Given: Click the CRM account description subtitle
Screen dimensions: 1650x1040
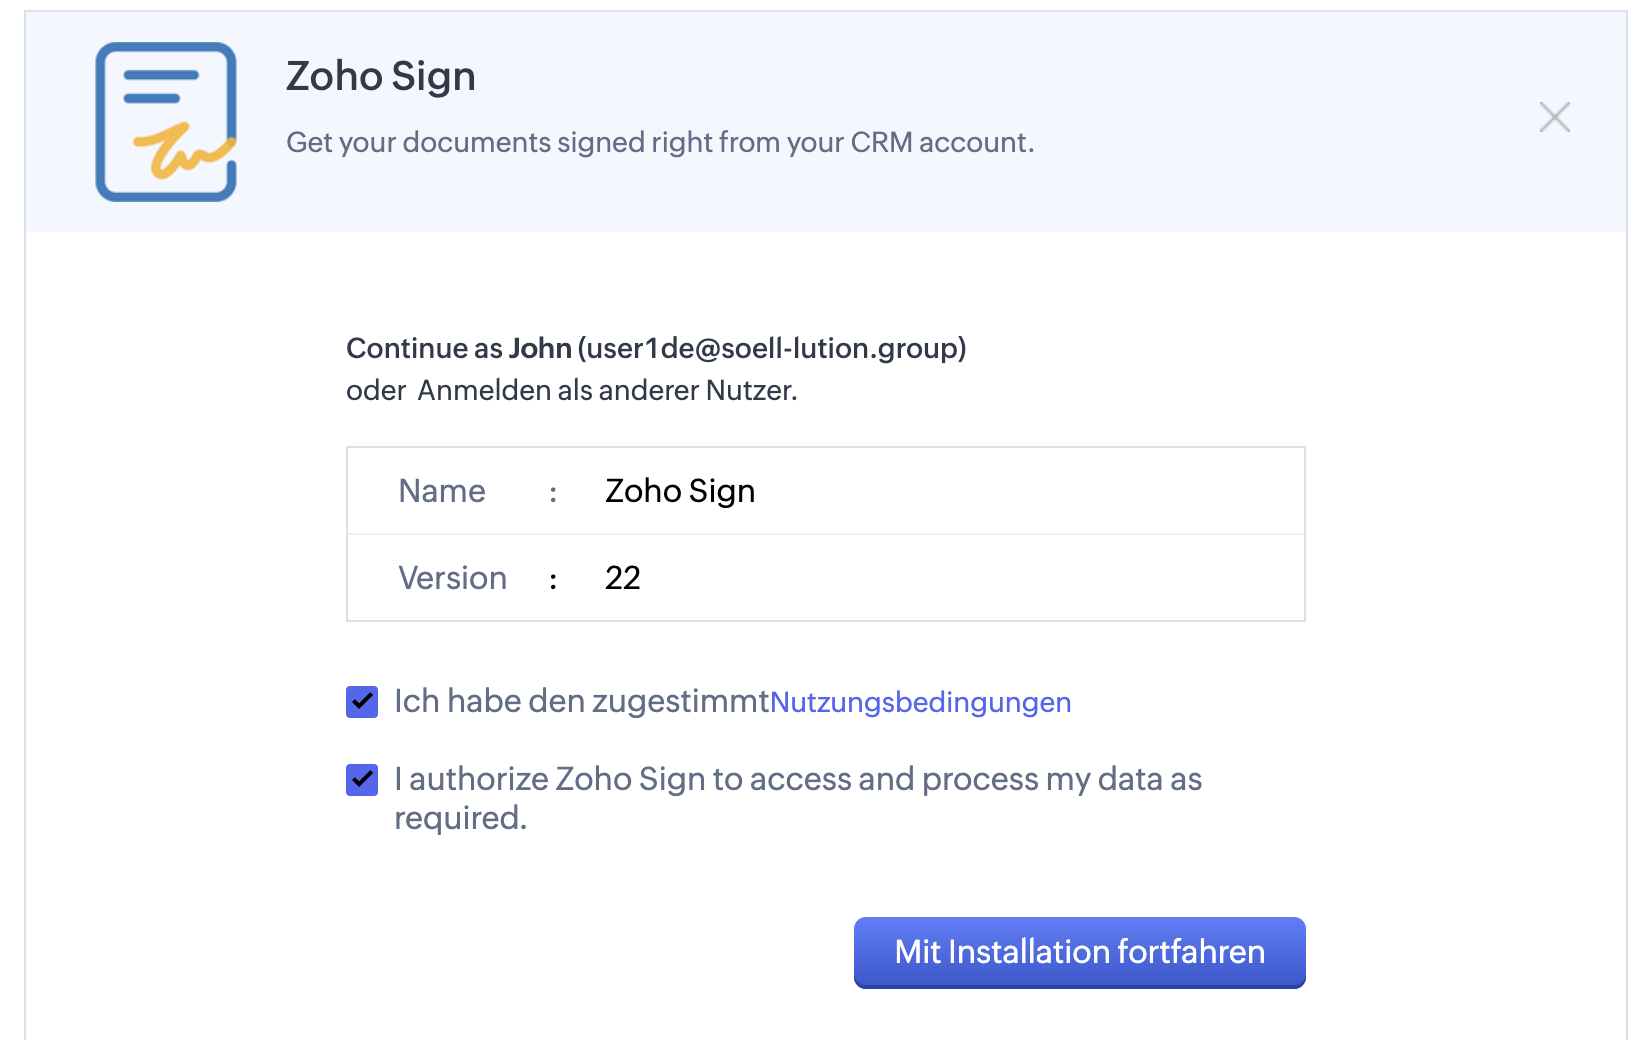Looking at the screenshot, I should point(660,142).
